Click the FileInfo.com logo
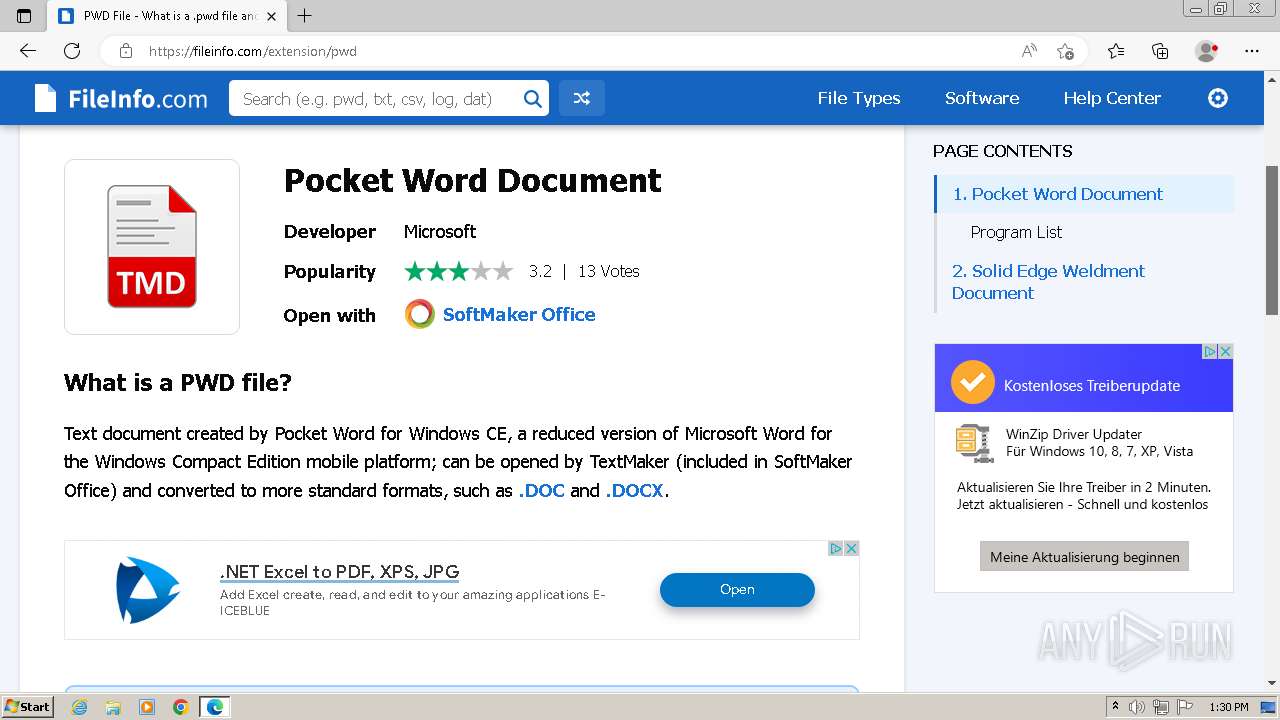The width and height of the screenshot is (1280, 720). [x=121, y=98]
